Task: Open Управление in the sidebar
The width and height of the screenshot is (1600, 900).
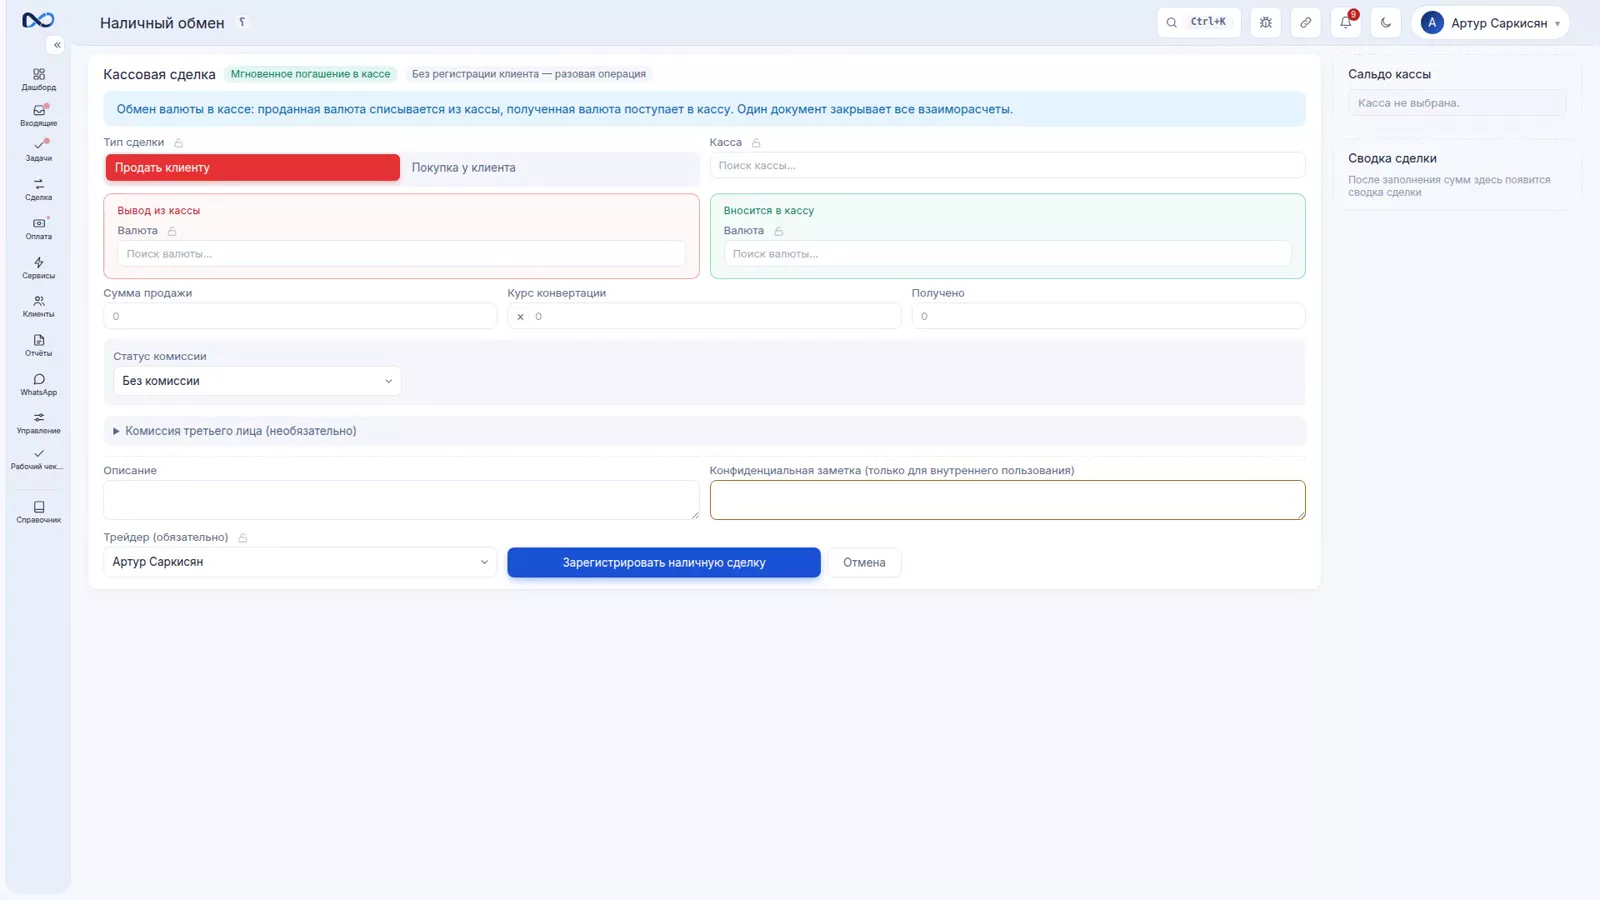Action: click(38, 423)
